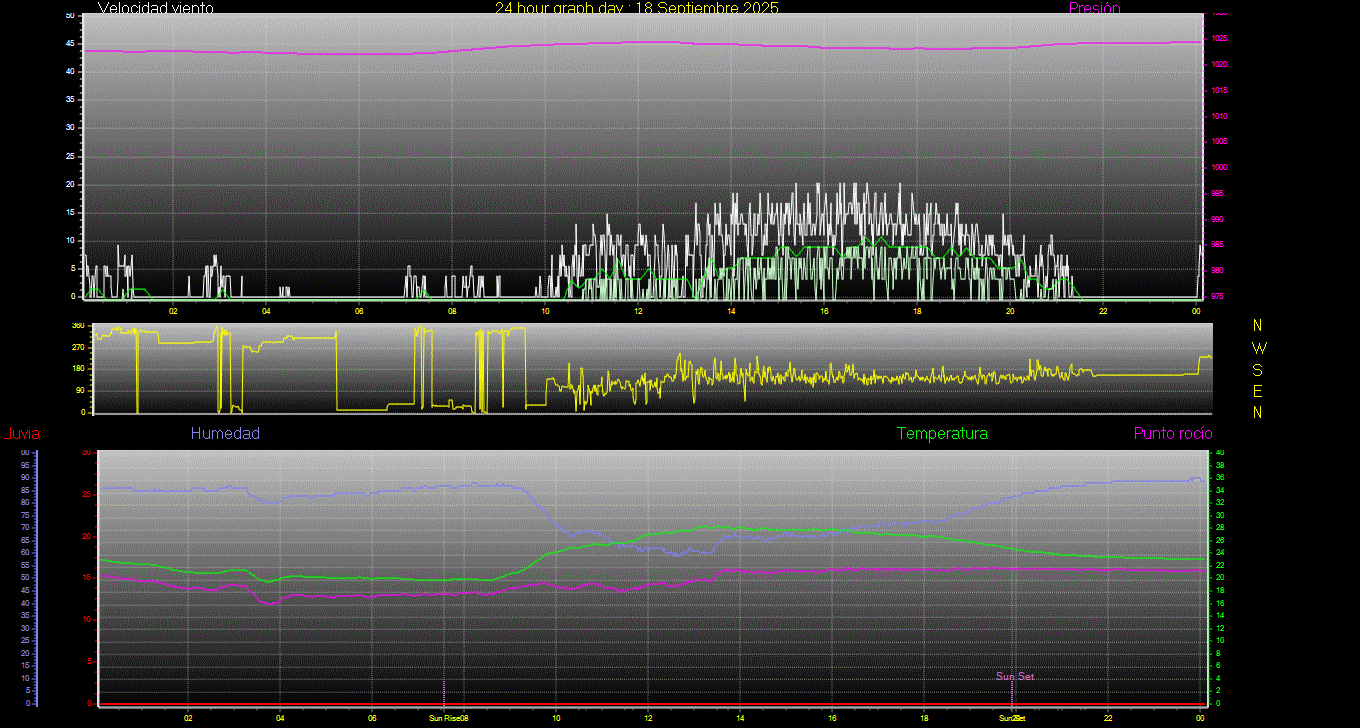This screenshot has height=728, width=1360.
Task: Click the 24 hour graph day title
Action: pos(636,8)
